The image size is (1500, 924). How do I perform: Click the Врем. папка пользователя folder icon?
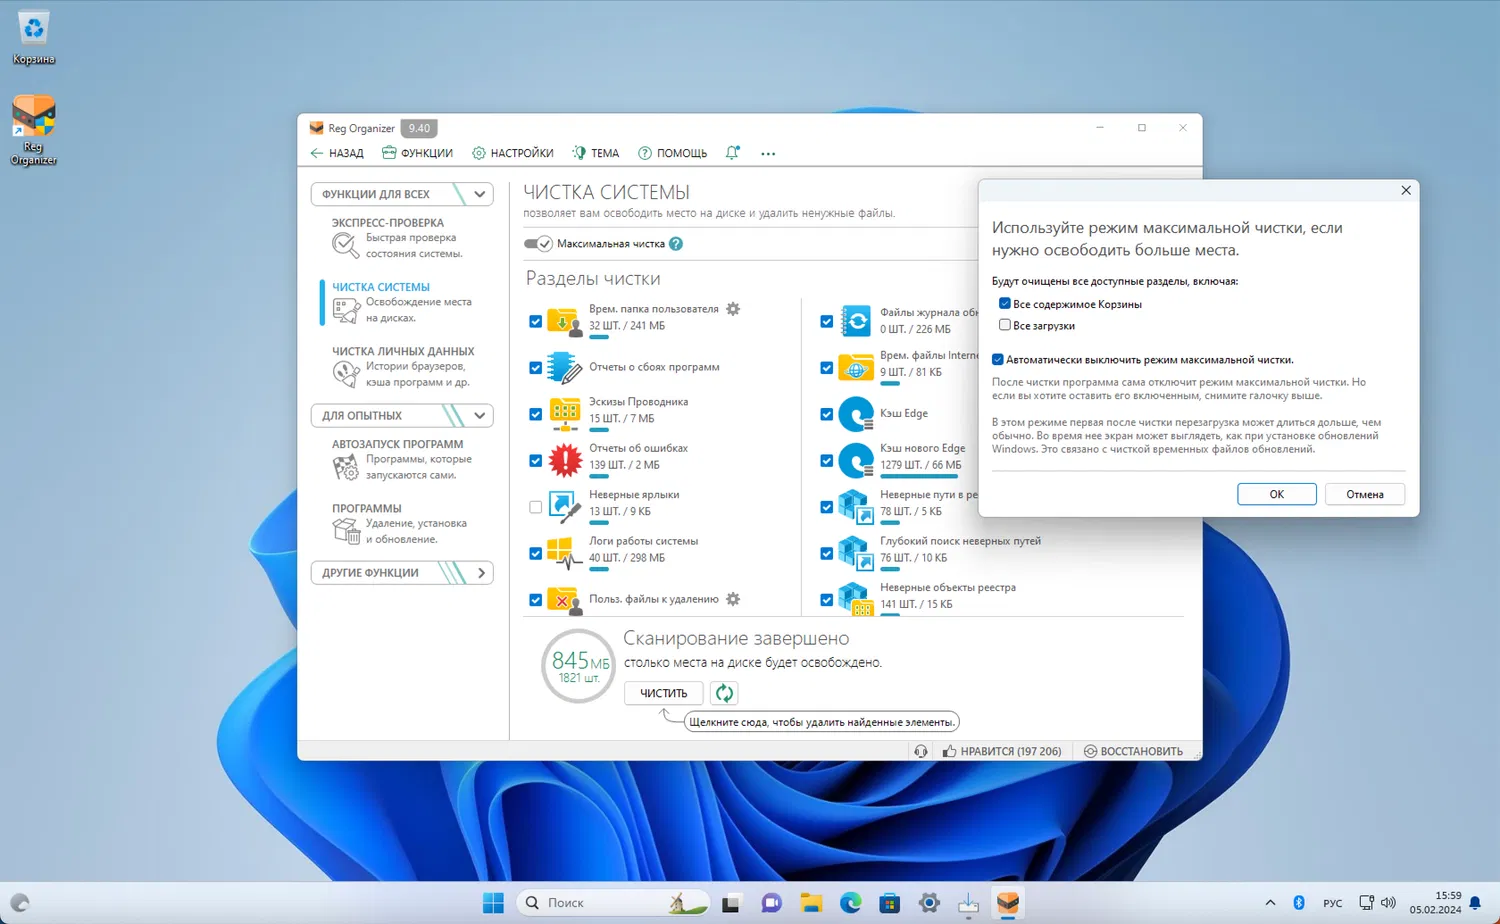coord(564,321)
